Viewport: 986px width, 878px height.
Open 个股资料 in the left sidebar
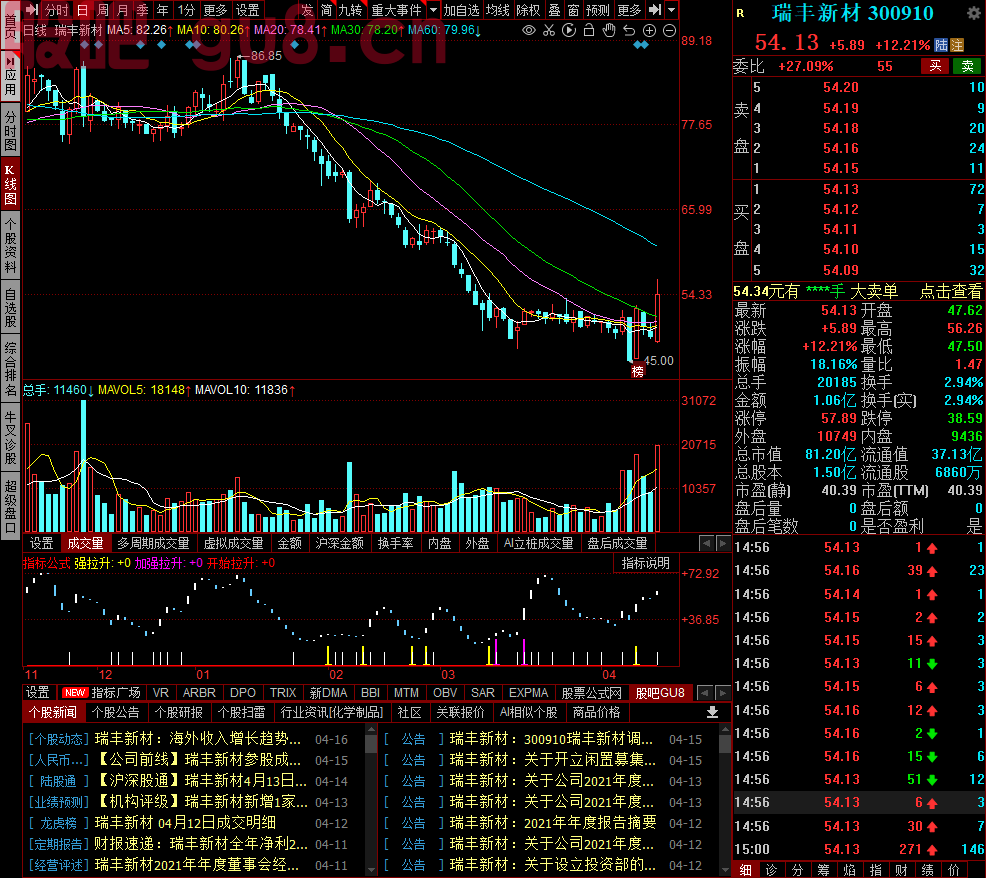tap(10, 245)
